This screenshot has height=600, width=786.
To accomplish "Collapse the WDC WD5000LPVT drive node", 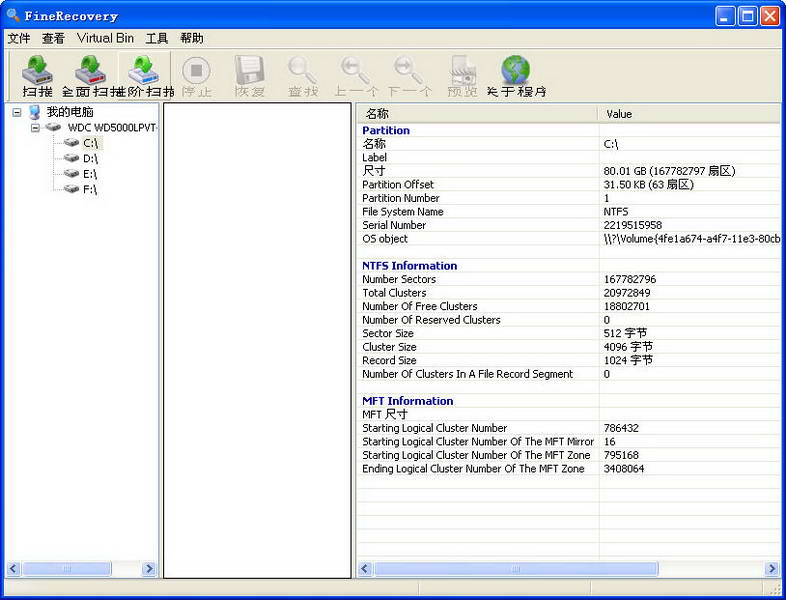I will pyautogui.click(x=35, y=128).
